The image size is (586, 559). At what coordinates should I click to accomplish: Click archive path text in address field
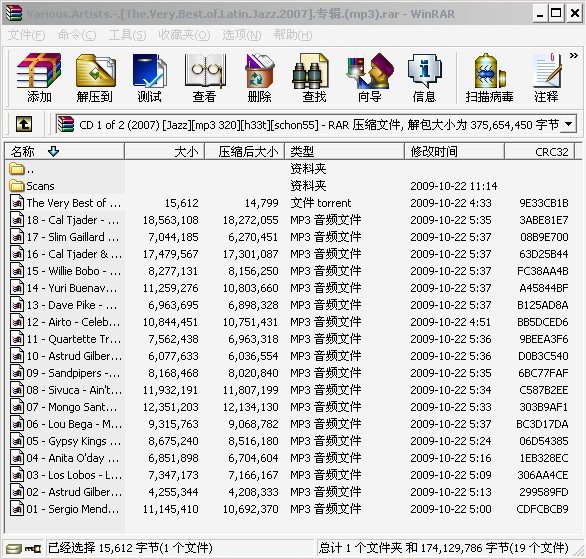[318, 124]
